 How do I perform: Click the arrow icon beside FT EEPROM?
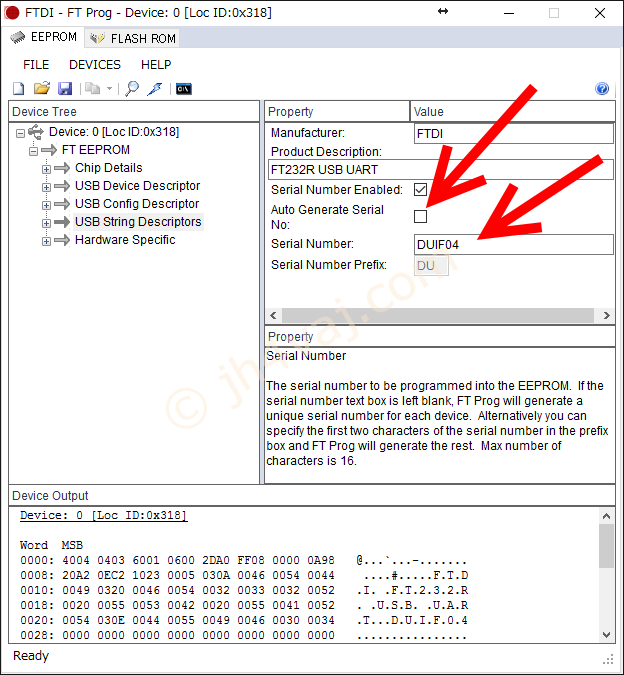click(49, 150)
